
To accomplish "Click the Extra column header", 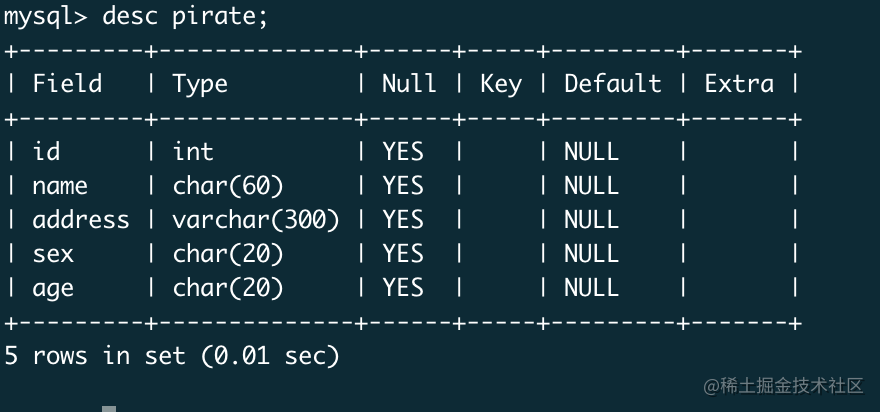I will [x=739, y=84].
